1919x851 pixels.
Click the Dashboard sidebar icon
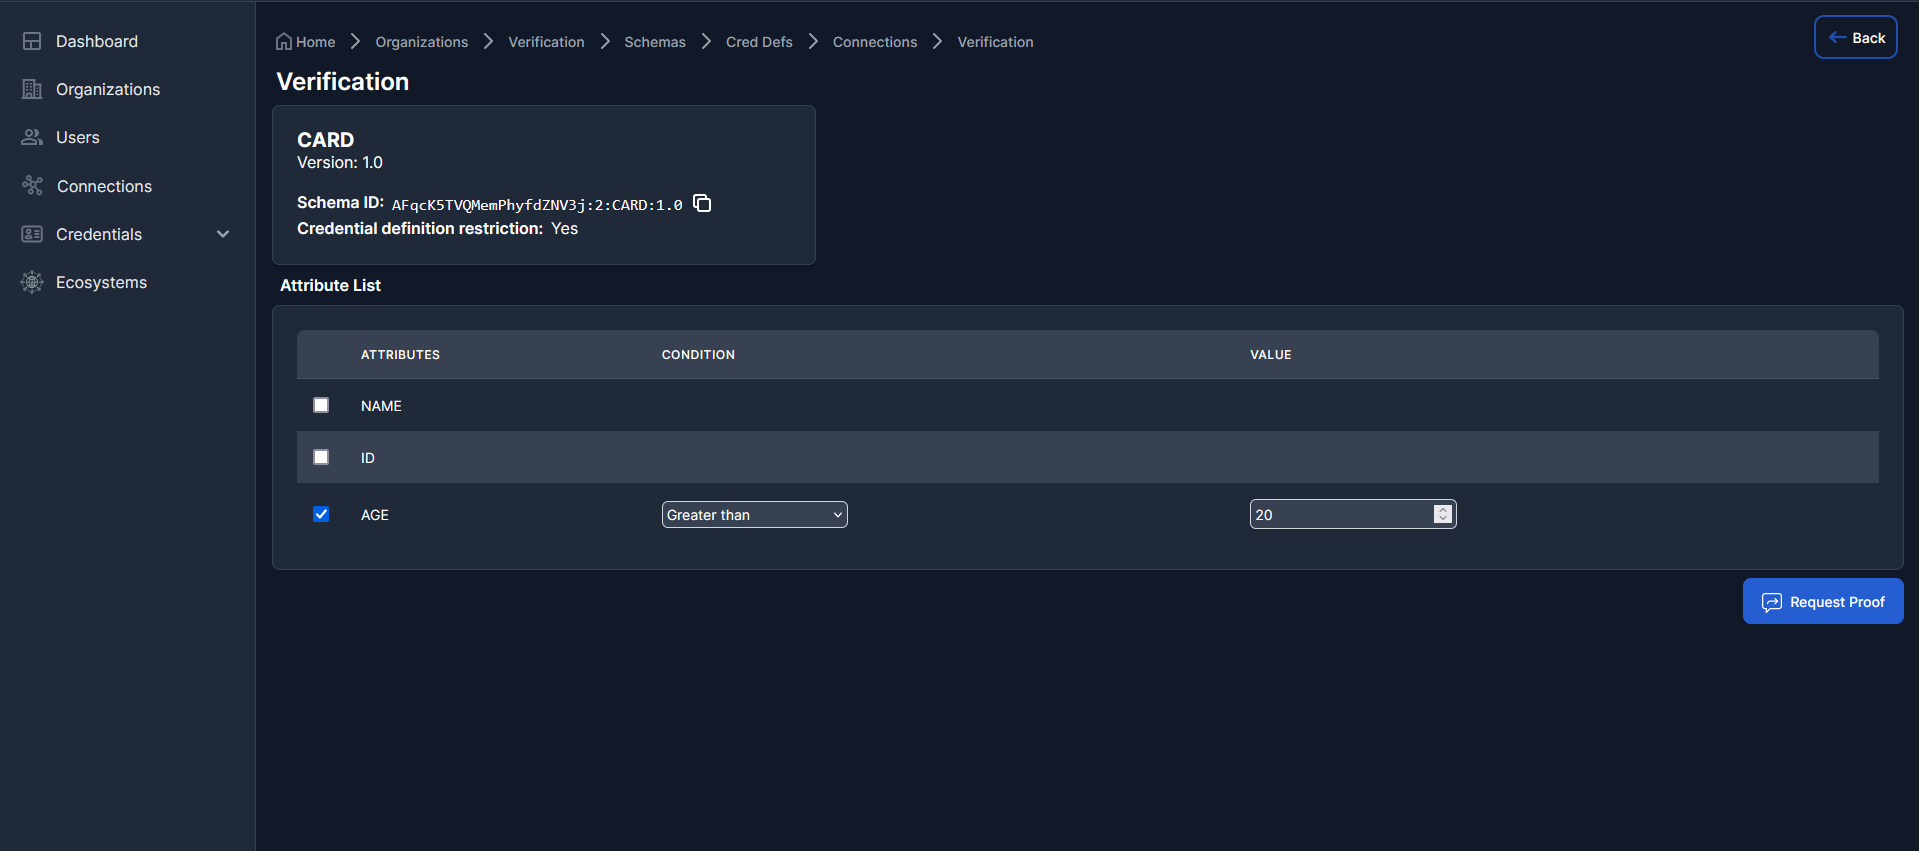32,41
